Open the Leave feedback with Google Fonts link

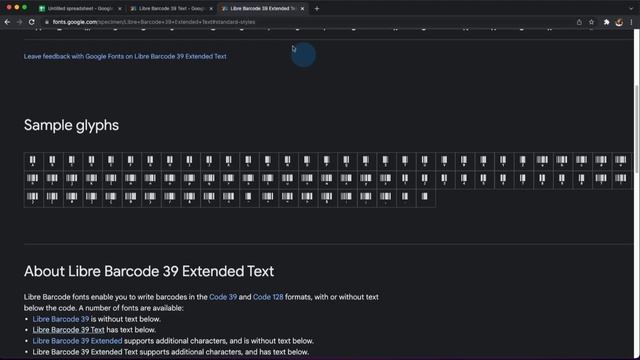pos(125,56)
